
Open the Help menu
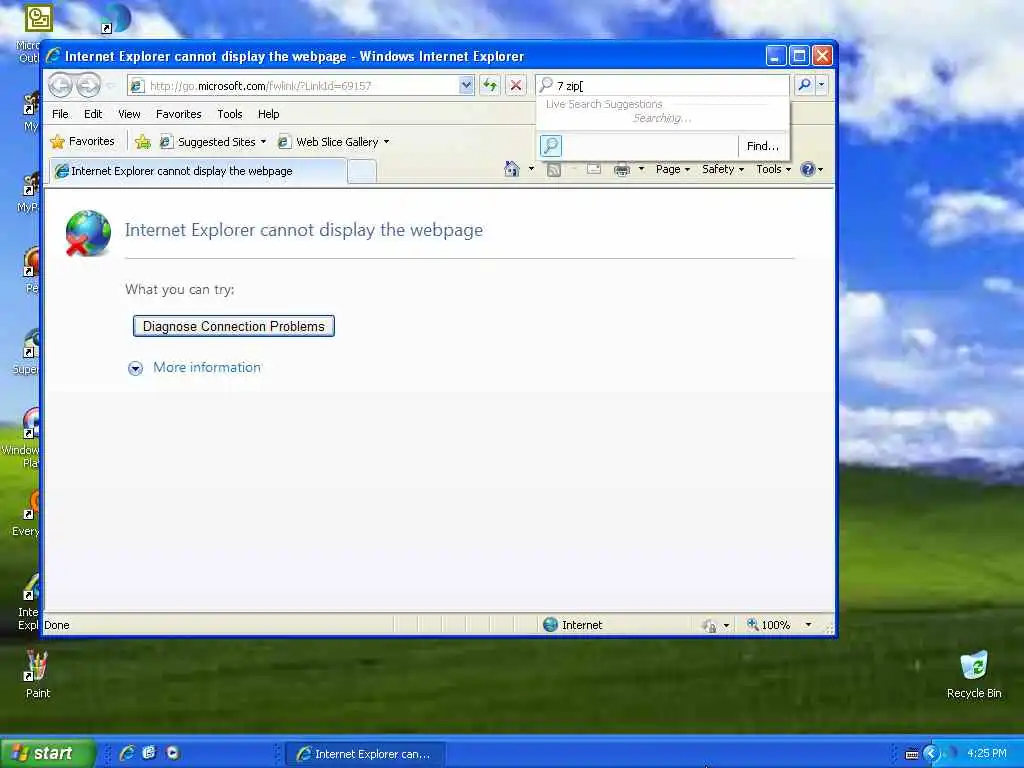[x=268, y=114]
